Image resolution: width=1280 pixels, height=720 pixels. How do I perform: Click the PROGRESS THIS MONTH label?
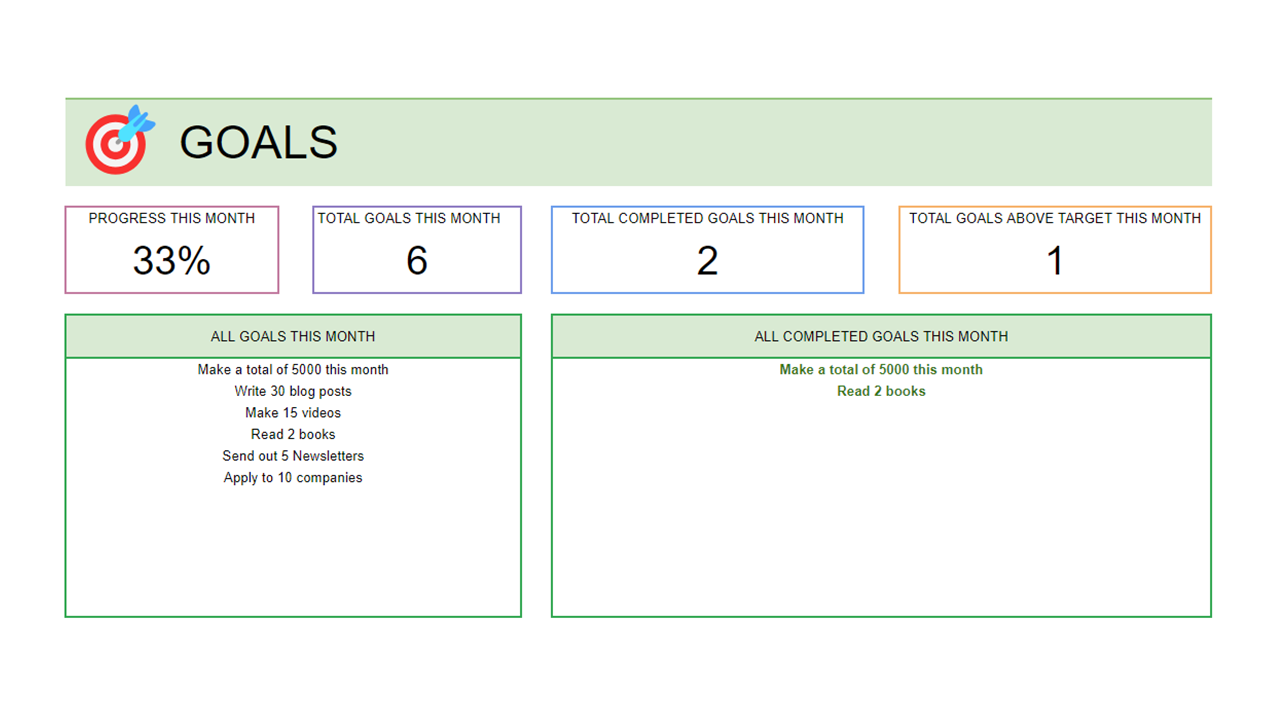pyautogui.click(x=172, y=218)
